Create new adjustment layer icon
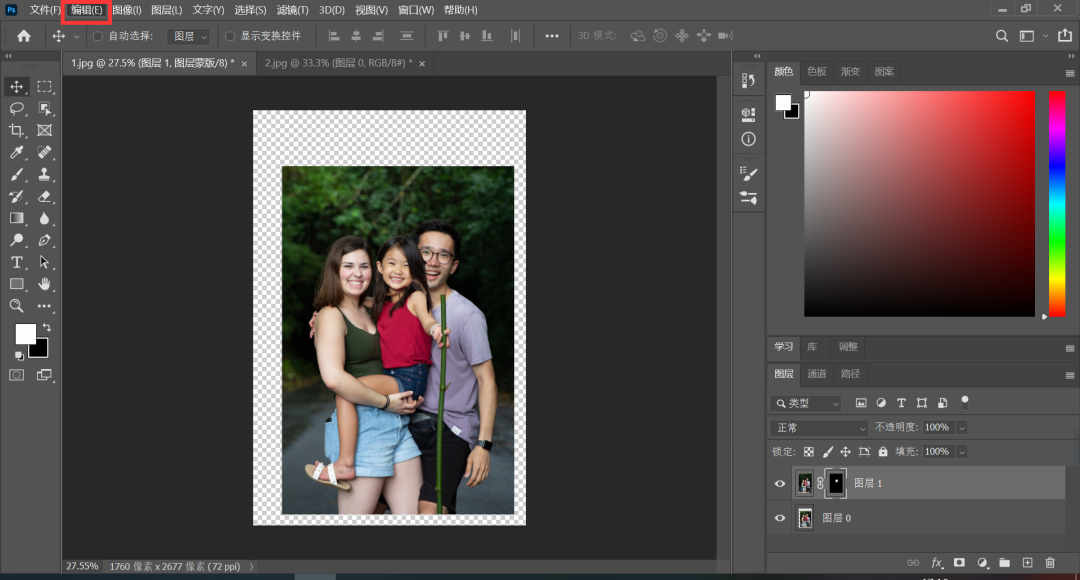The width and height of the screenshot is (1080, 580). [982, 563]
